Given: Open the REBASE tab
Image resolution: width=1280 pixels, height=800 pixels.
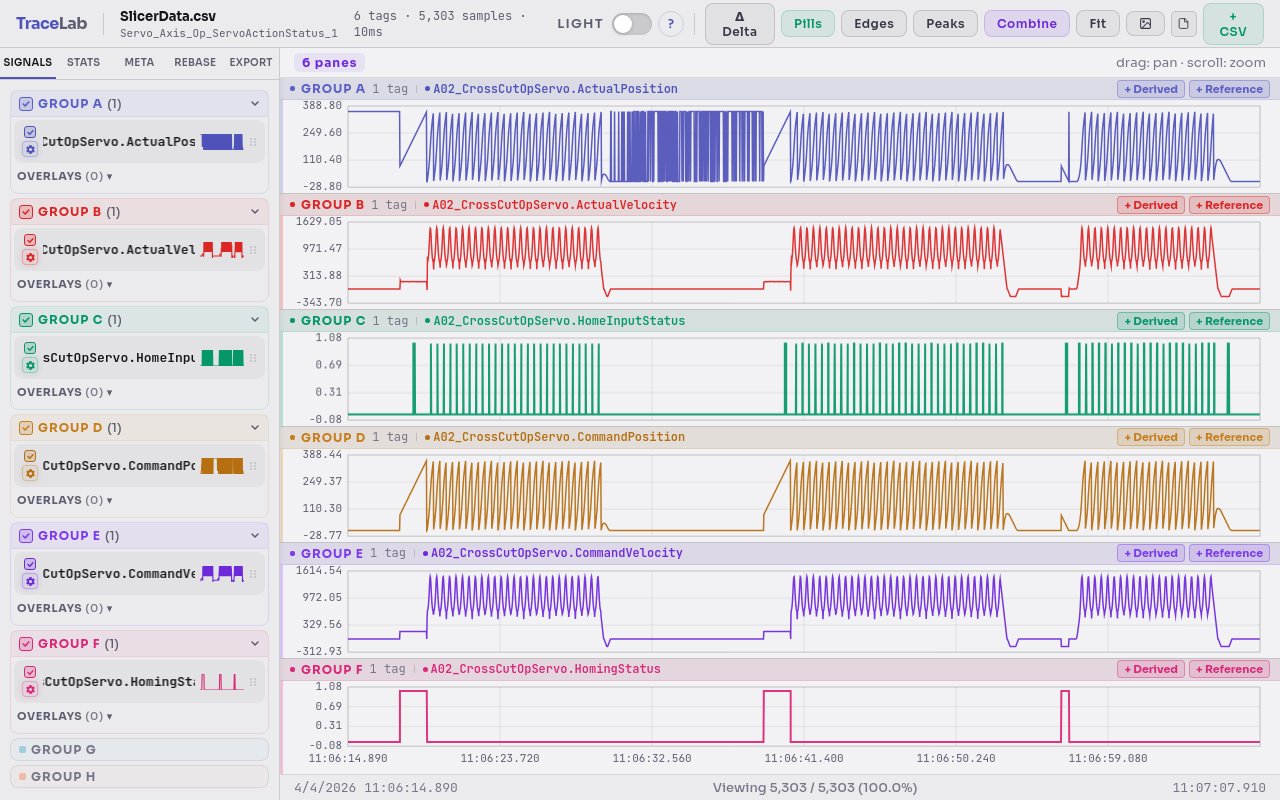Looking at the screenshot, I should click(x=195, y=62).
